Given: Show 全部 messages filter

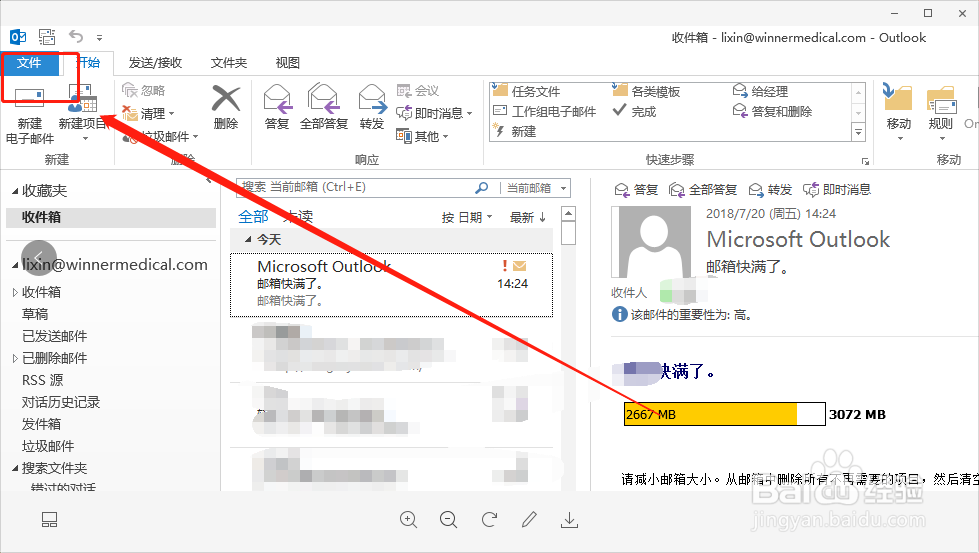Looking at the screenshot, I should tap(253, 217).
